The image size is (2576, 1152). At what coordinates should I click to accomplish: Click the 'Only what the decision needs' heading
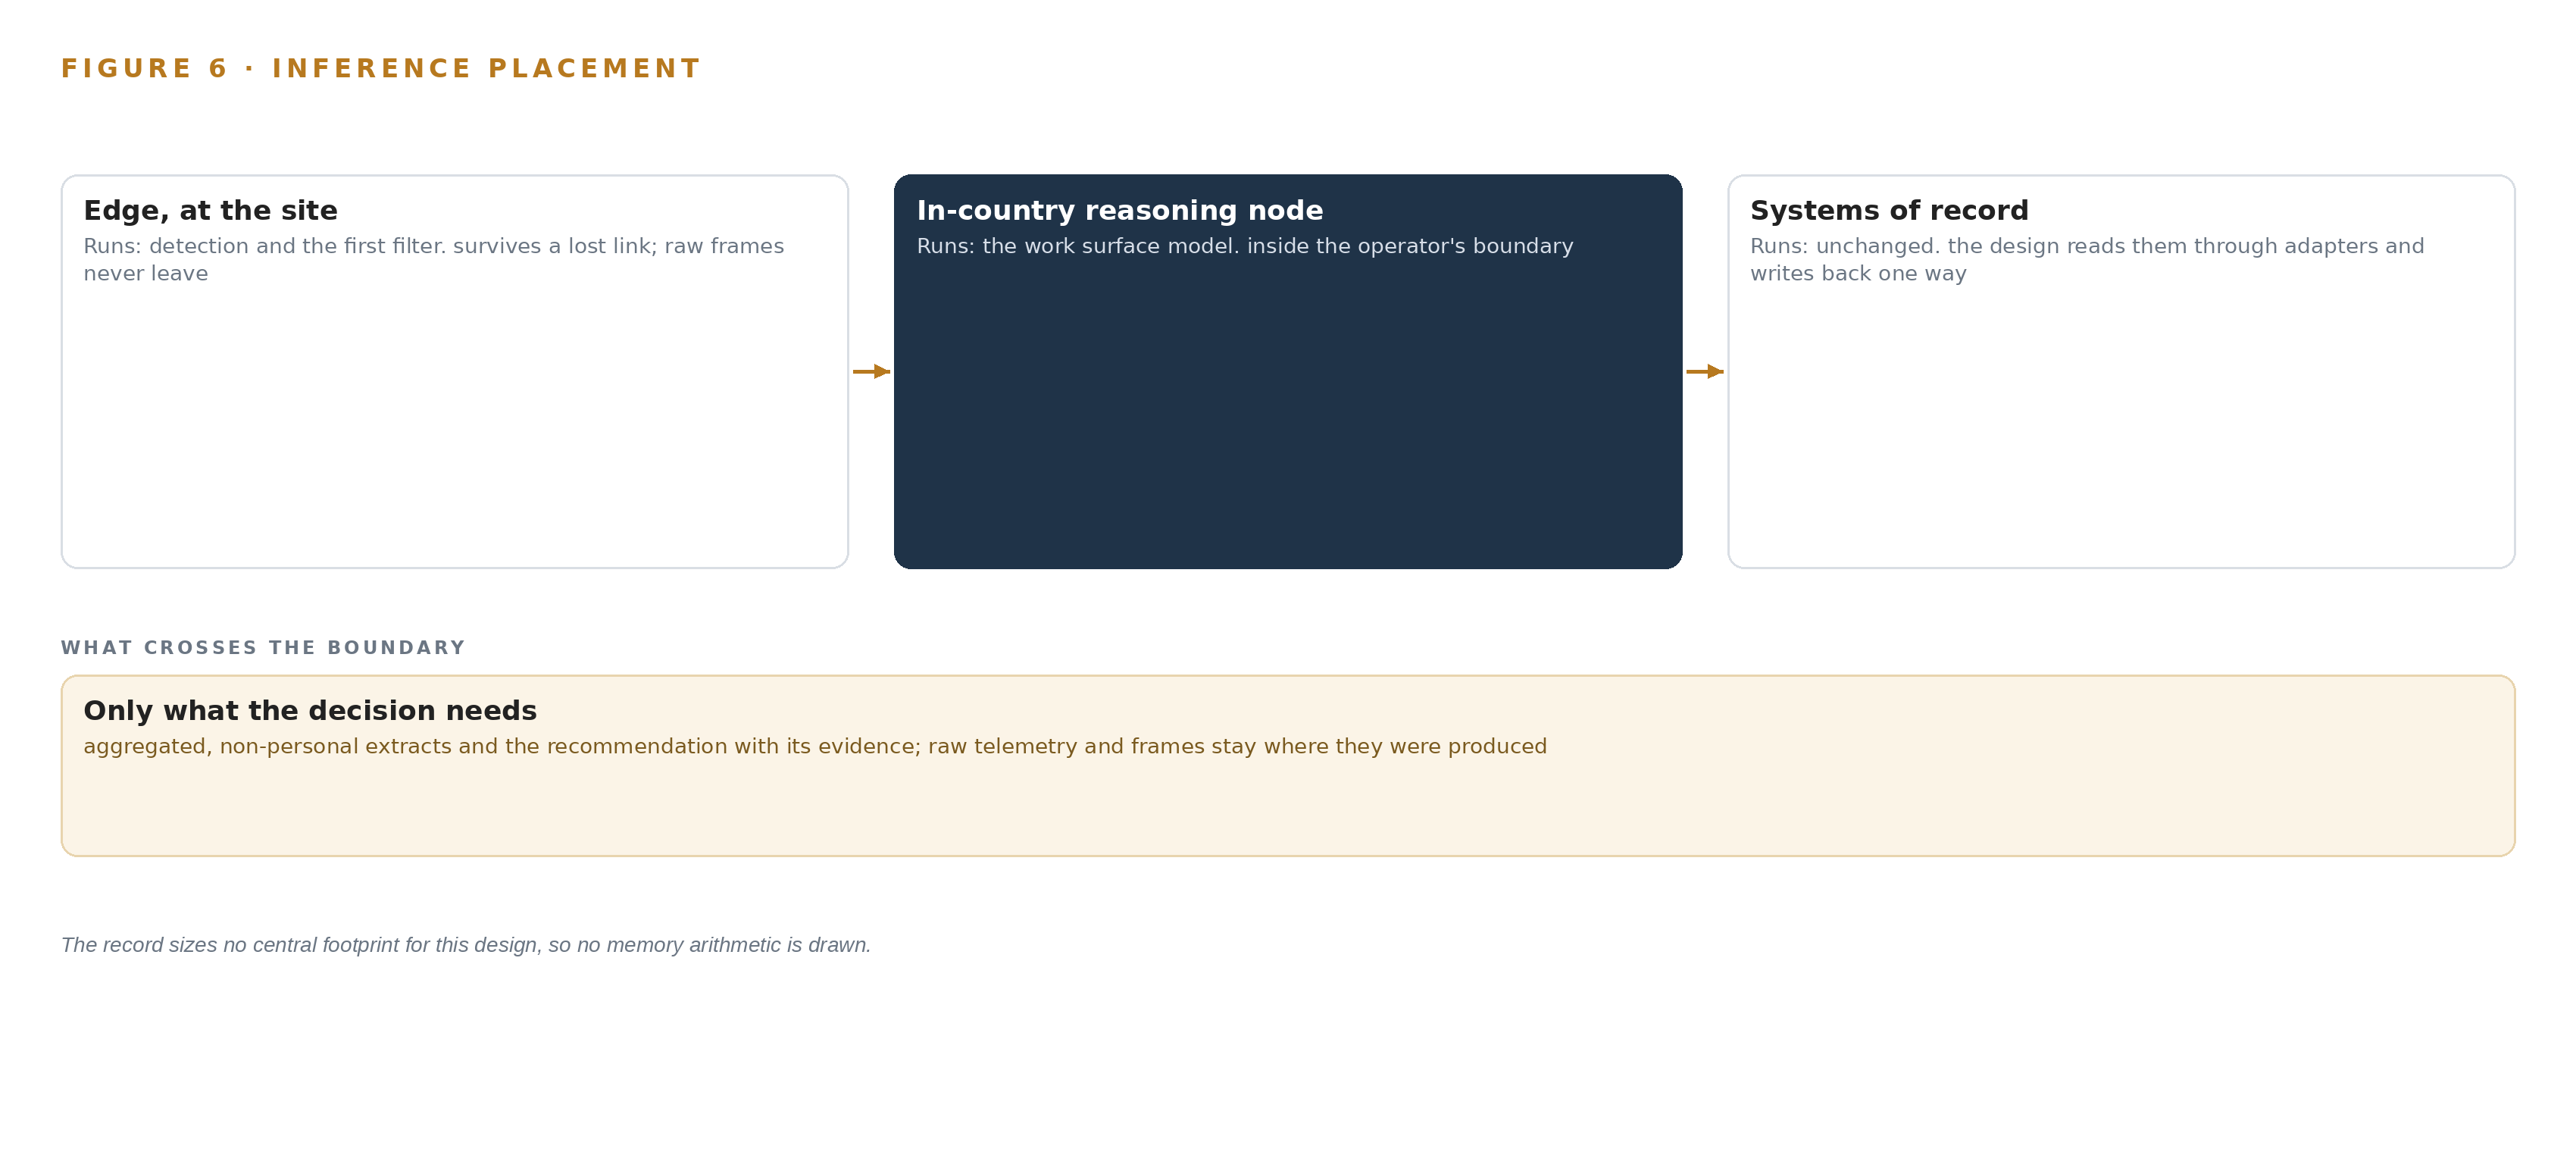coord(310,710)
